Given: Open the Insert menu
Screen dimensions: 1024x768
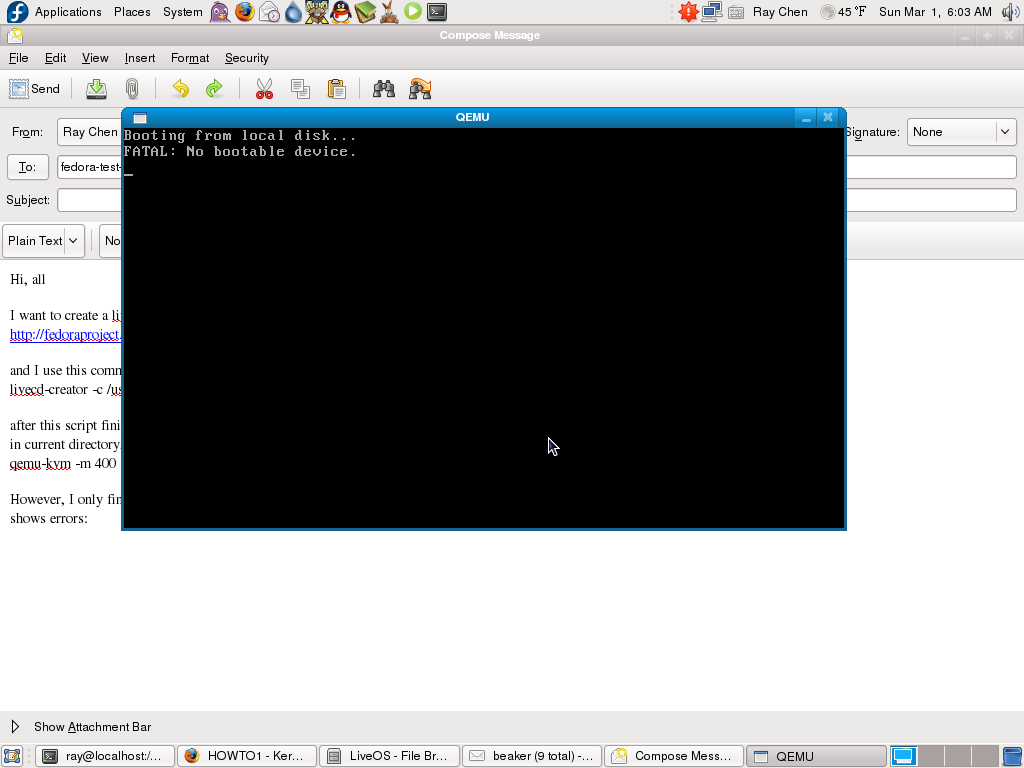Looking at the screenshot, I should [140, 58].
